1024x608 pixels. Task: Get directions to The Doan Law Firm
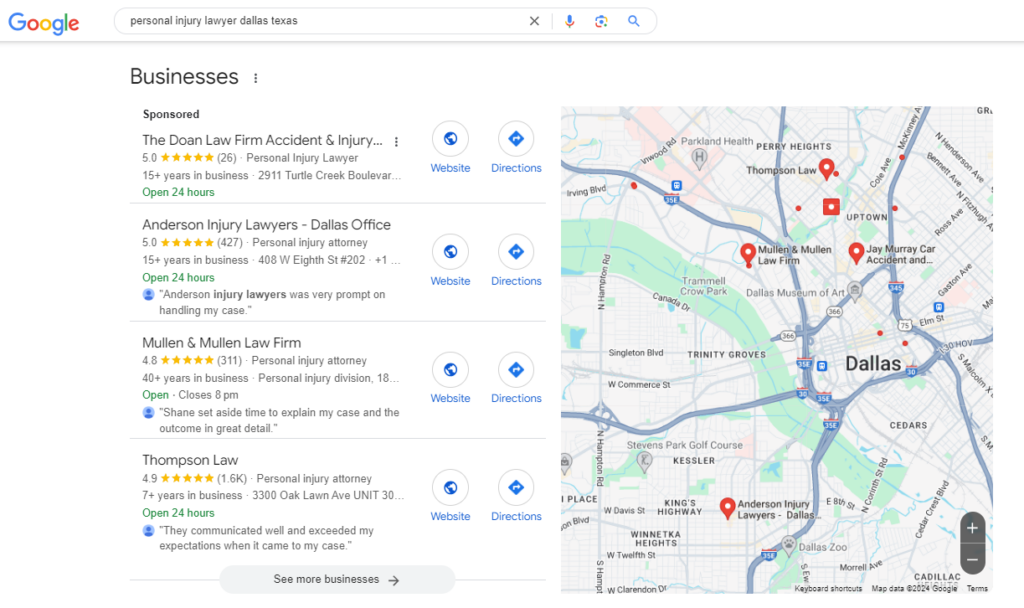coord(516,138)
